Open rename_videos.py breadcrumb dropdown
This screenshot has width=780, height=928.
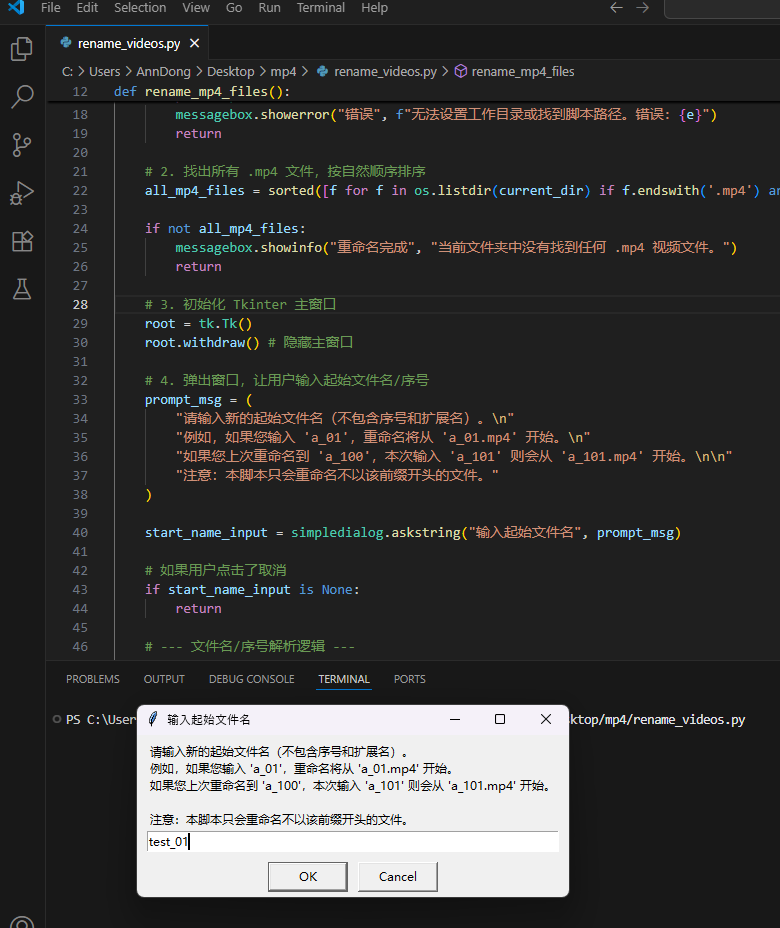378,72
